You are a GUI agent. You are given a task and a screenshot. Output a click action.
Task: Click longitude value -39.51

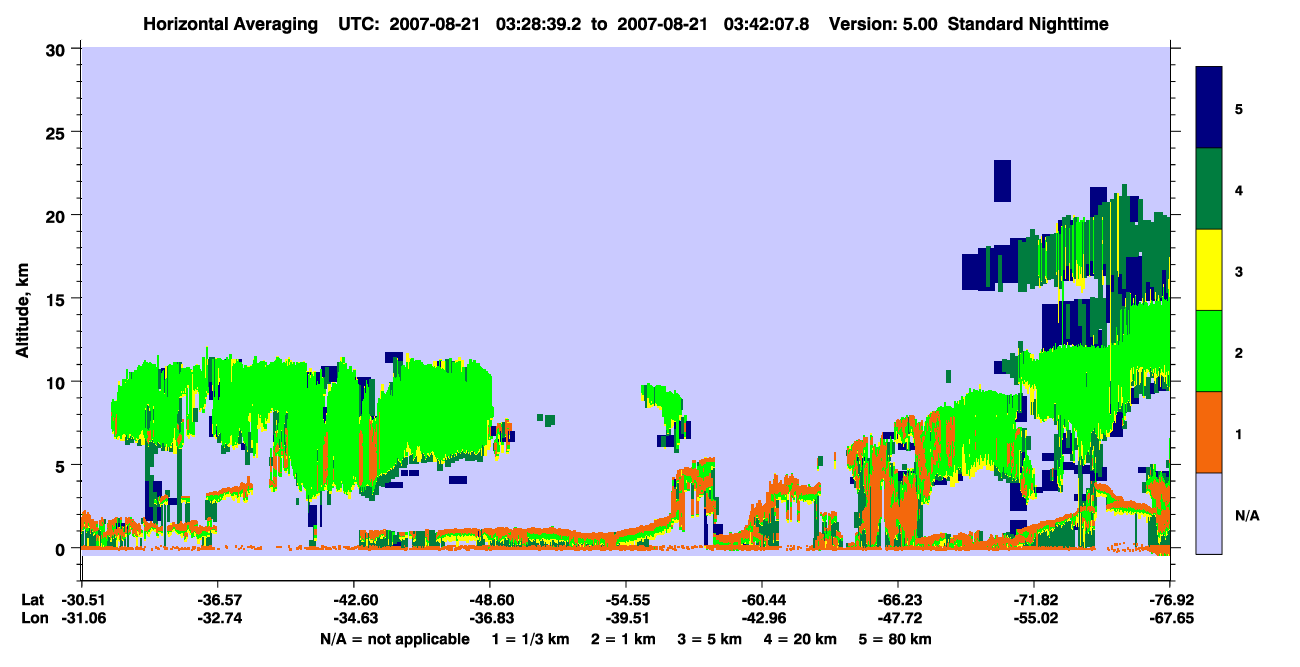pos(626,619)
